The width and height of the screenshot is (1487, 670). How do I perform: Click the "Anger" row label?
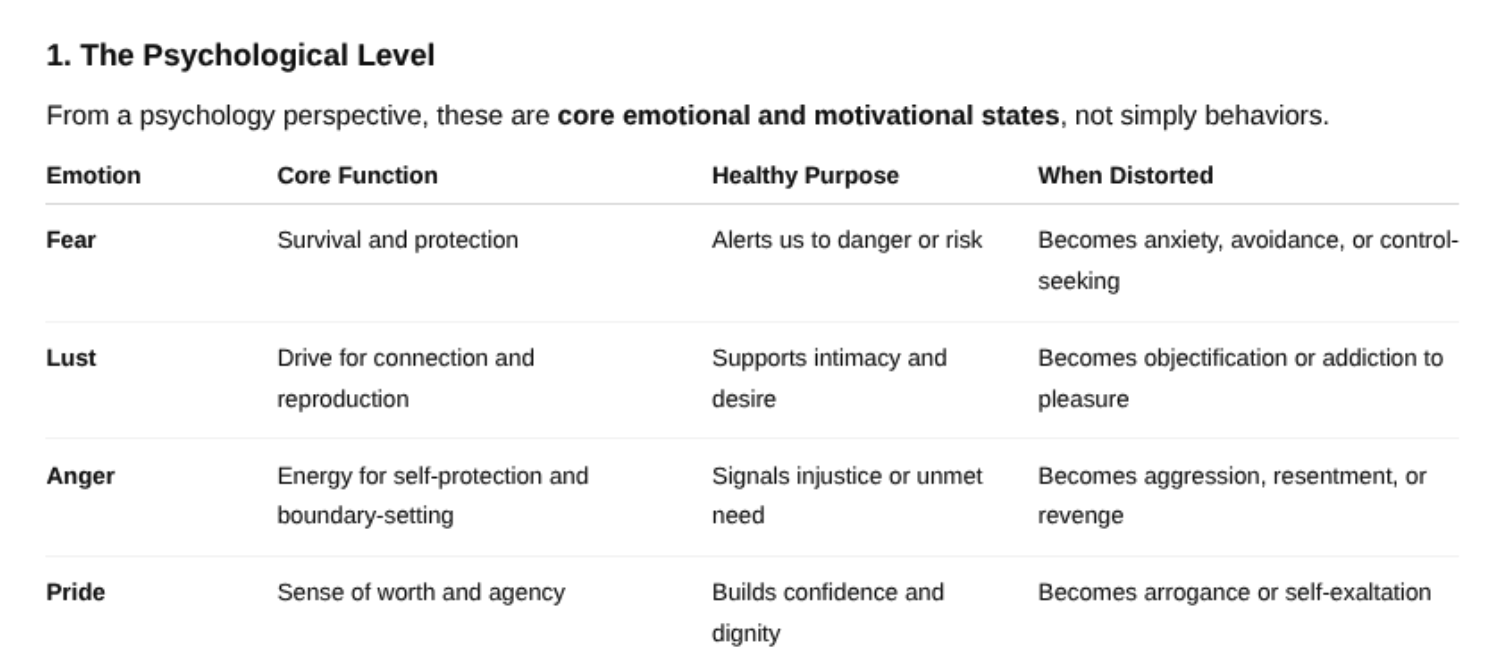80,476
